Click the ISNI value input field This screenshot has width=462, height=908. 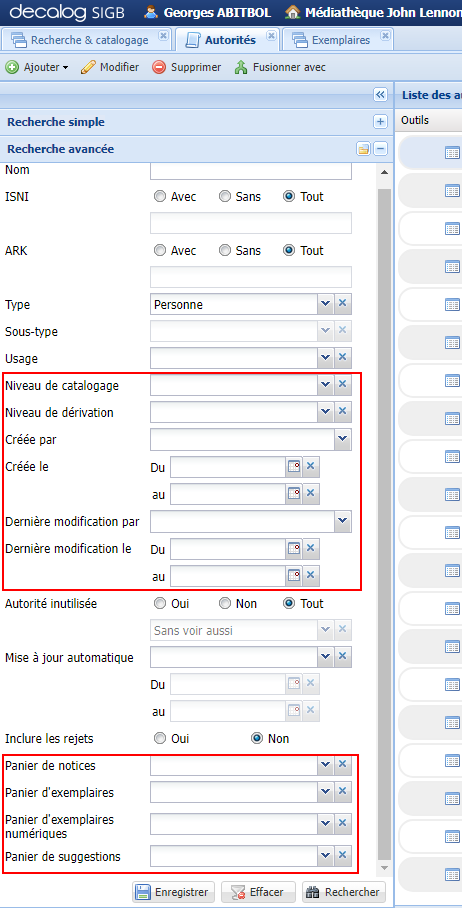pyautogui.click(x=251, y=223)
